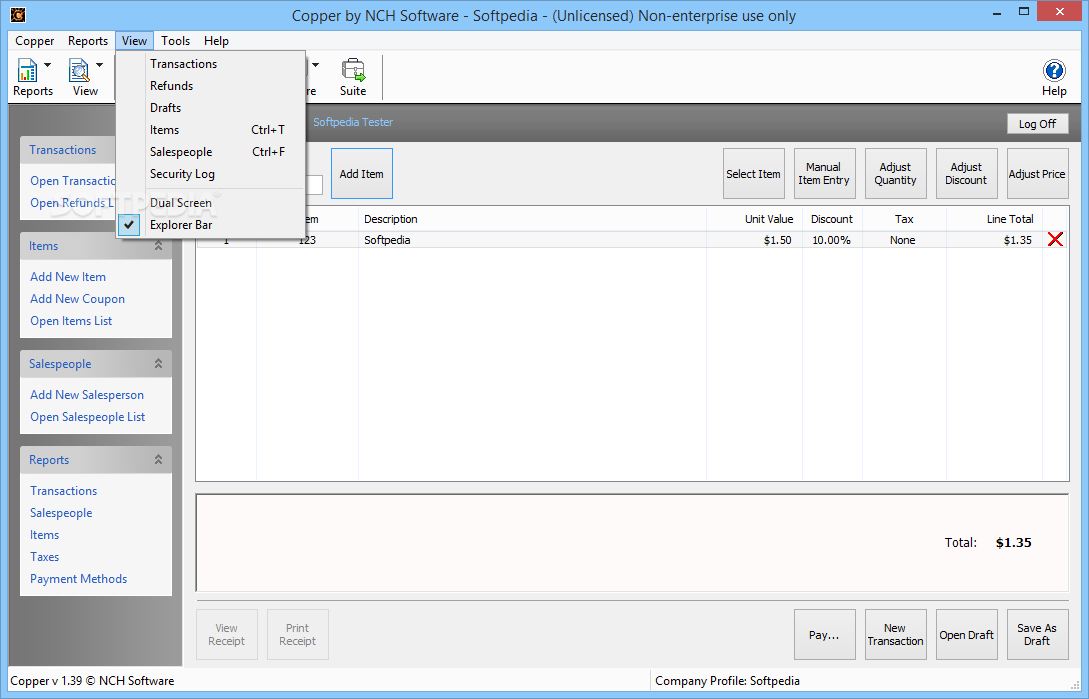Collapse the Items sidebar panel

(x=158, y=245)
